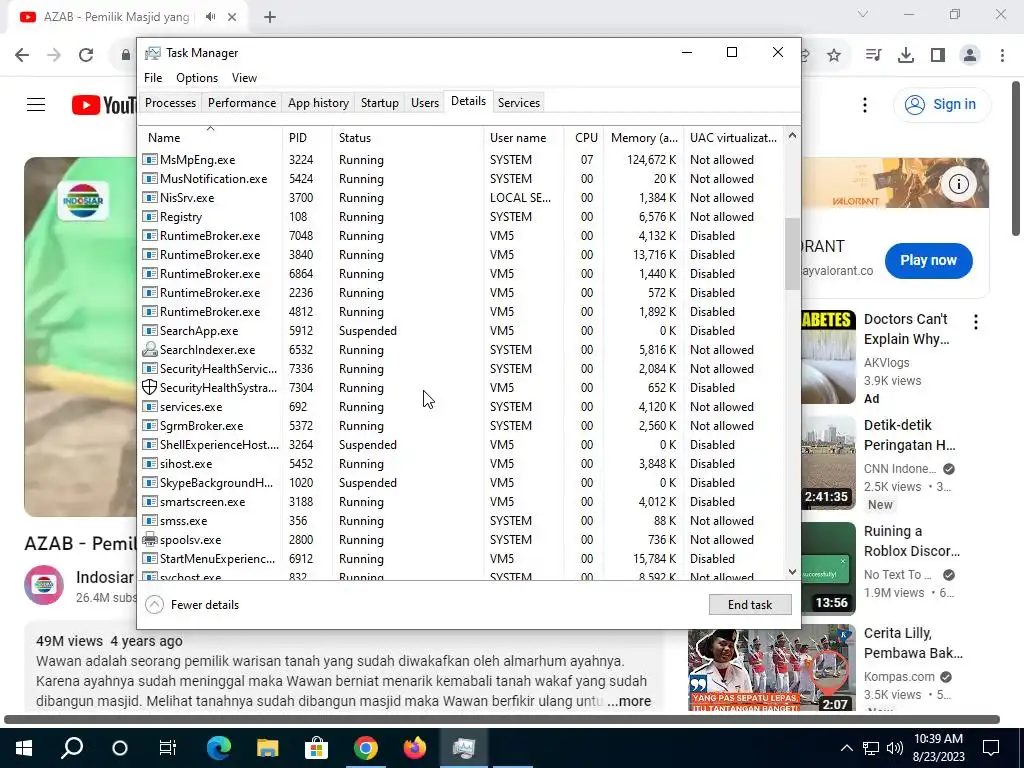The height and width of the screenshot is (768, 1024).
Task: Close the AZAB YouTube tab
Action: pos(232,17)
